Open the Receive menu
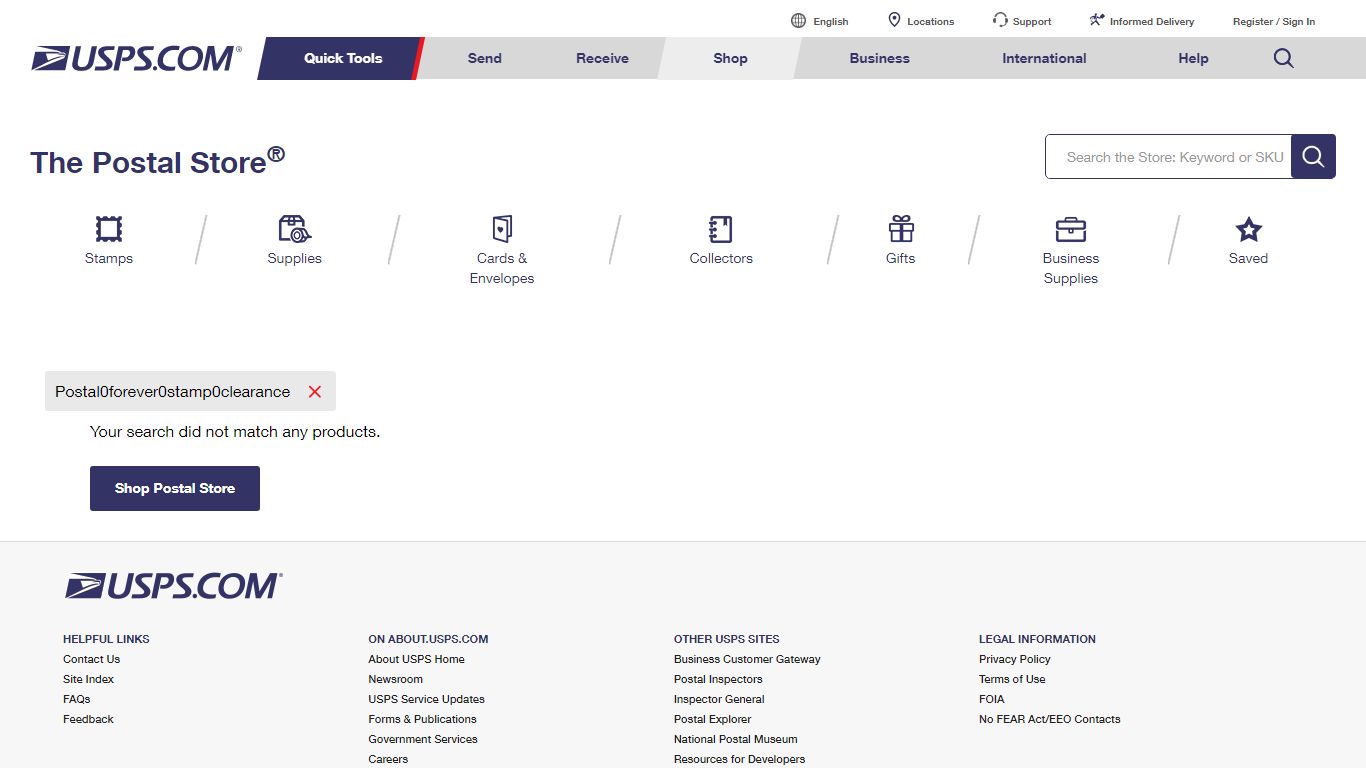Image resolution: width=1366 pixels, height=768 pixels. point(602,58)
